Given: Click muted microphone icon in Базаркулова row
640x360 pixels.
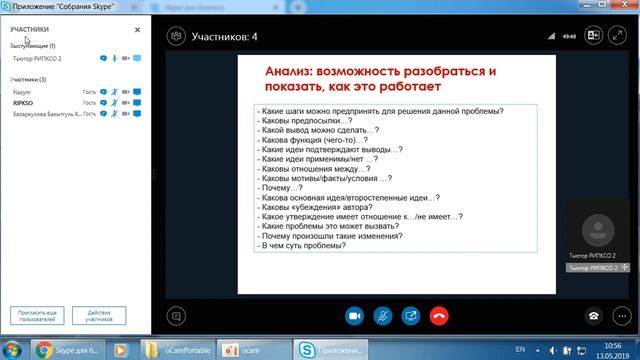Looking at the screenshot, I should pos(114,114).
